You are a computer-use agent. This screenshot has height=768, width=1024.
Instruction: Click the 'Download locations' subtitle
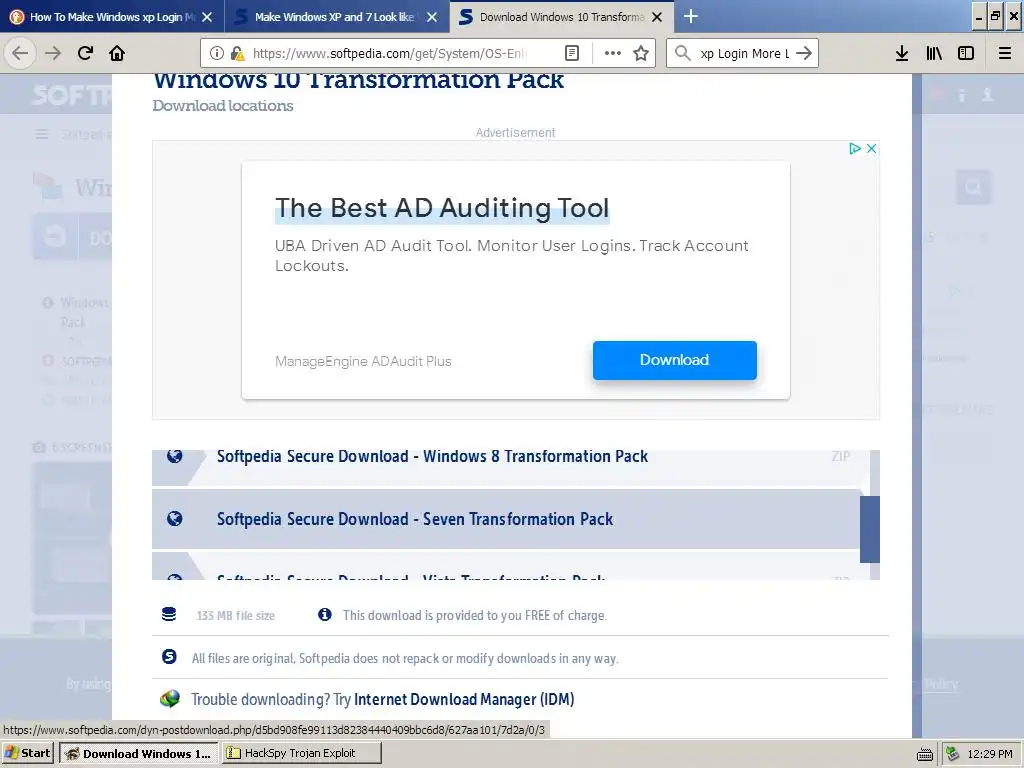223,106
